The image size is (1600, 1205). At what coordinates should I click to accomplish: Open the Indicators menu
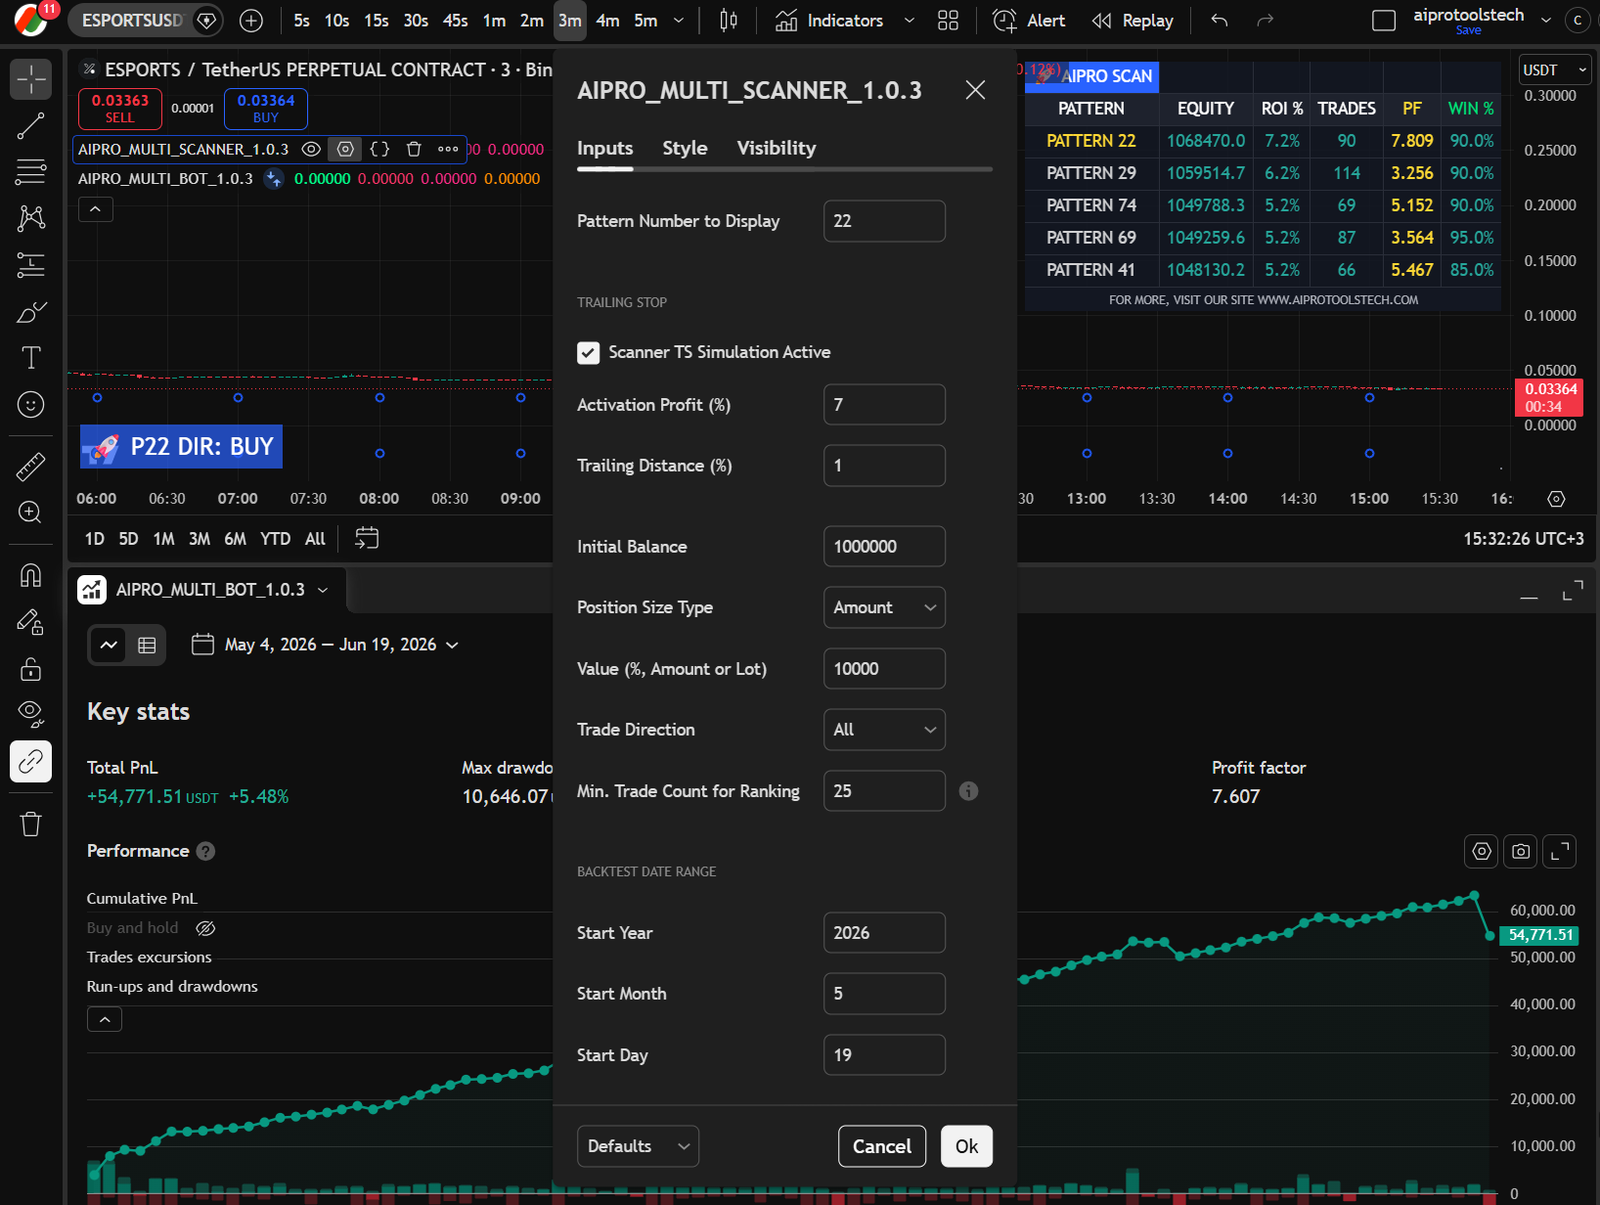tap(830, 20)
